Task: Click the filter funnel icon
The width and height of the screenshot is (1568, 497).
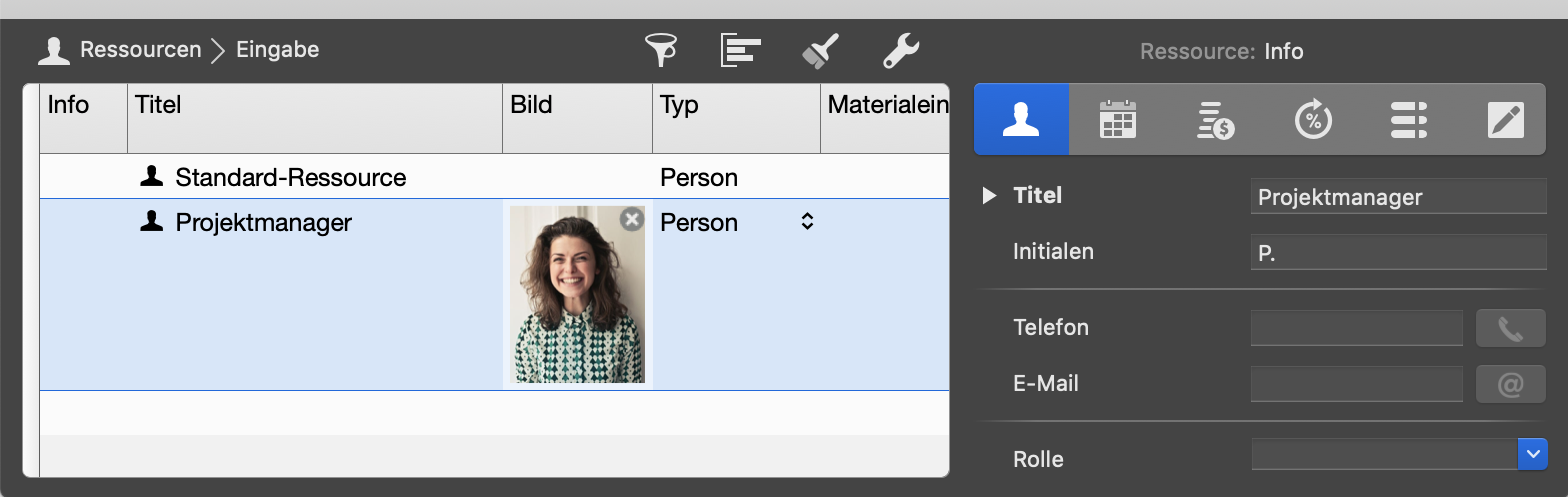Action: point(660,49)
